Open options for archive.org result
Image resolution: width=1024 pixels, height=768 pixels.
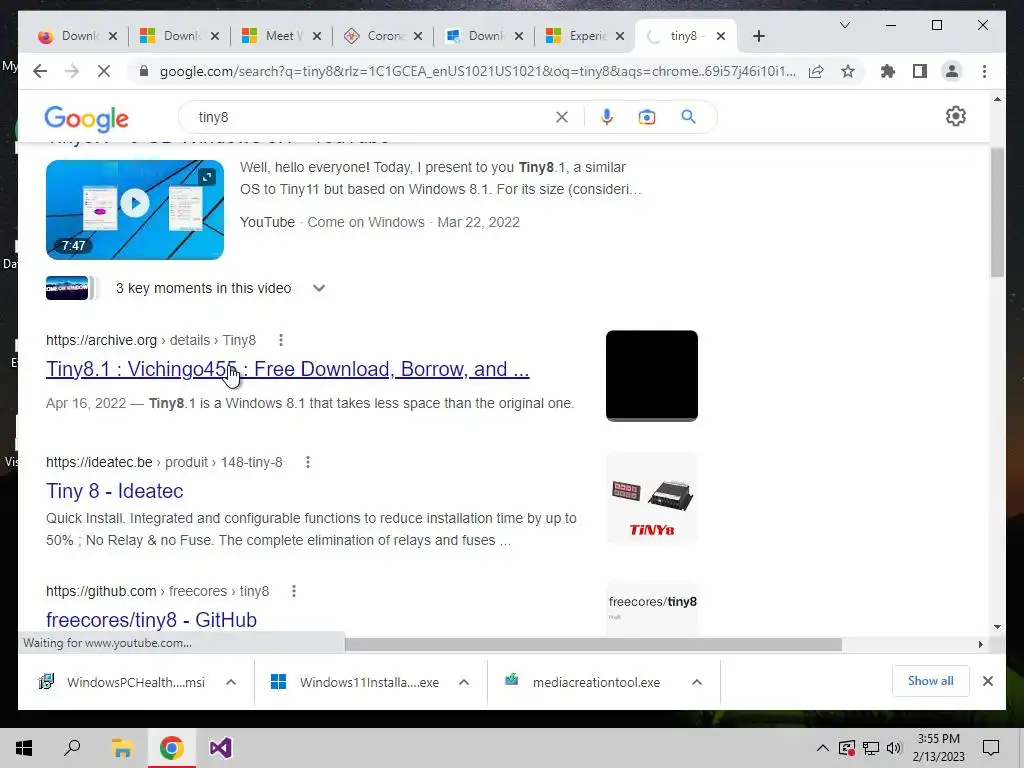click(x=281, y=340)
